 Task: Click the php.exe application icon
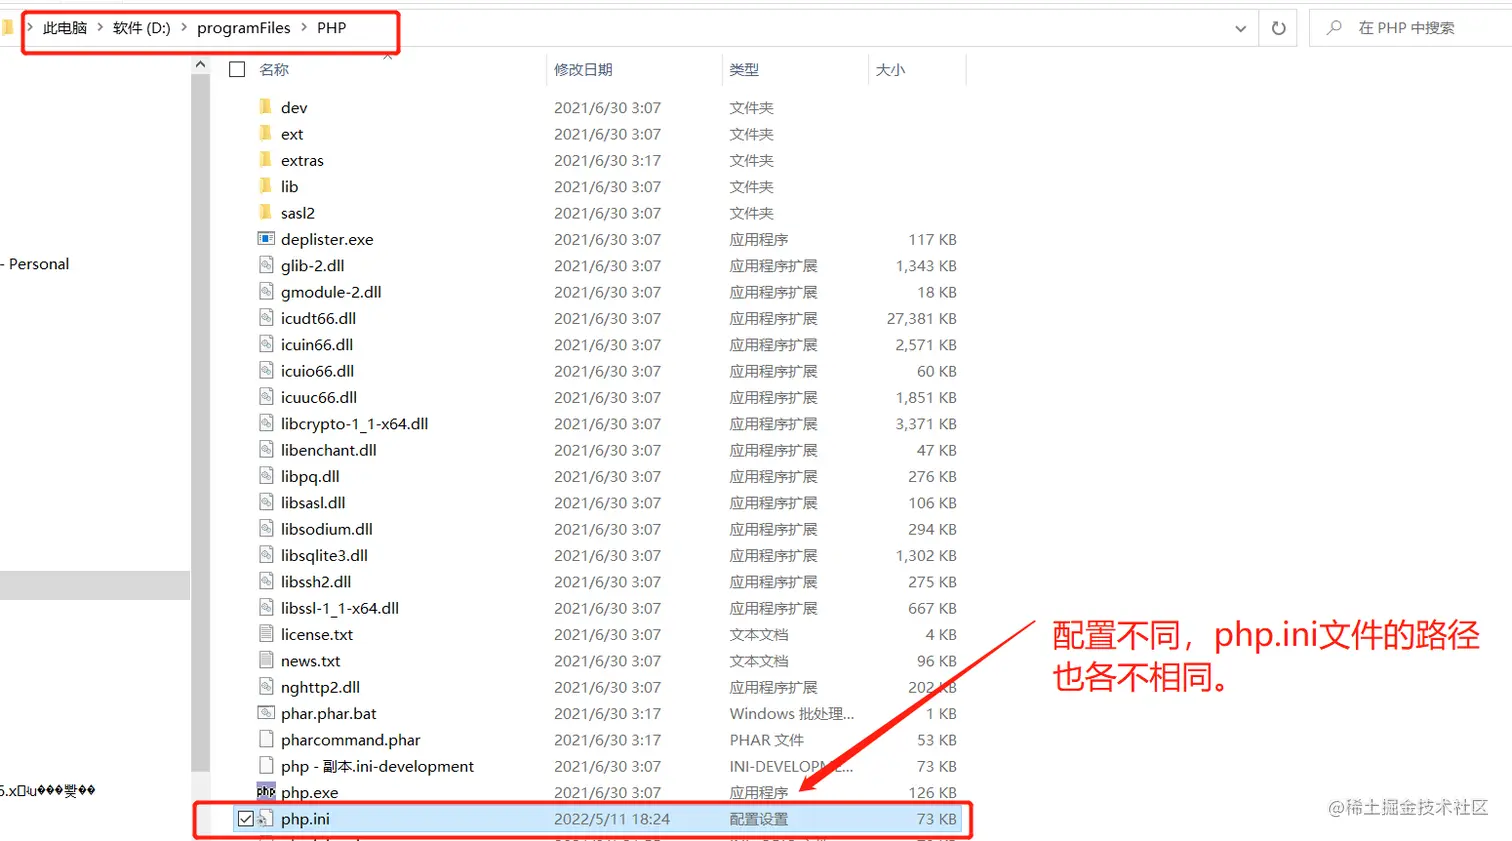[266, 792]
